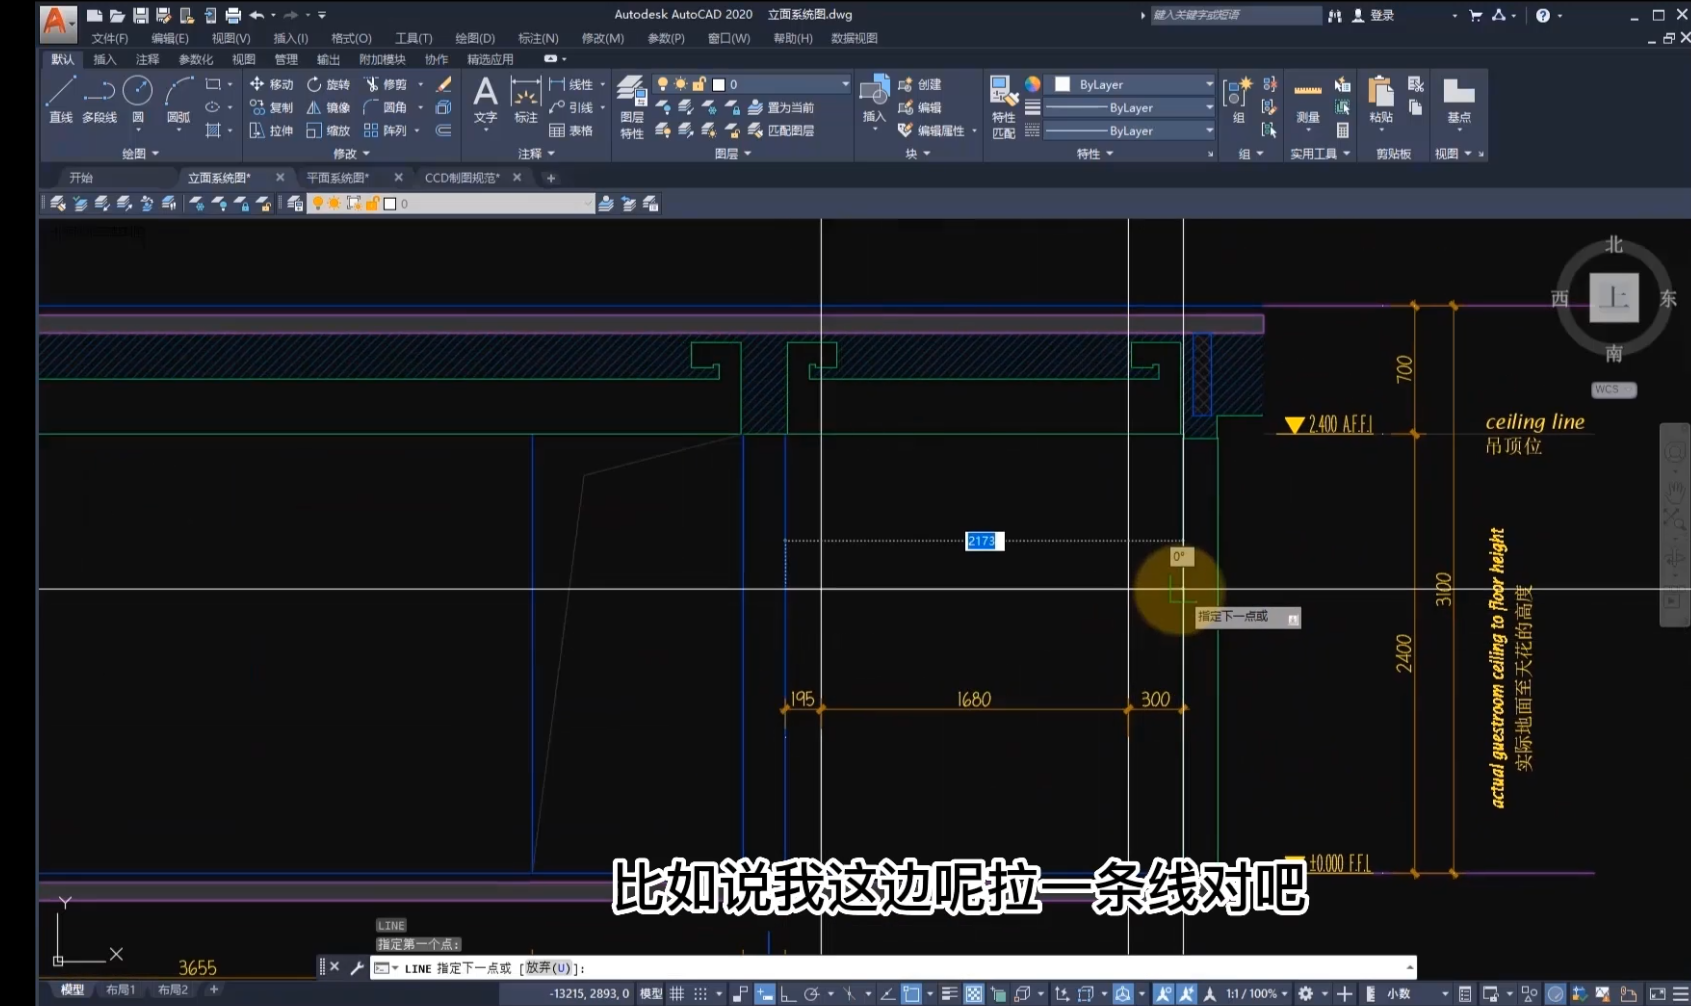
Task: Add a new drawing tab with plus
Action: coord(550,178)
